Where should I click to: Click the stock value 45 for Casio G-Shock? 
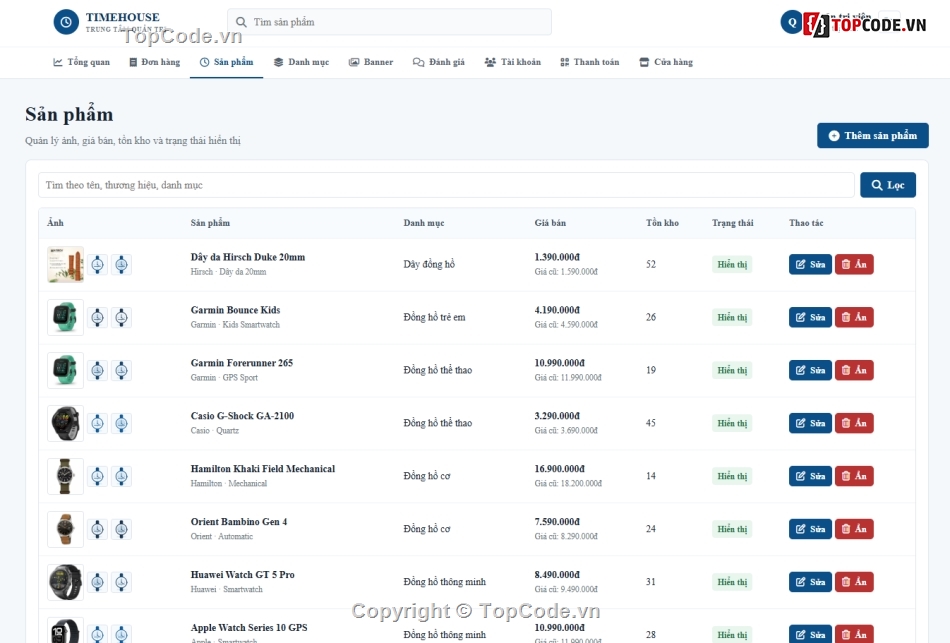tap(651, 423)
